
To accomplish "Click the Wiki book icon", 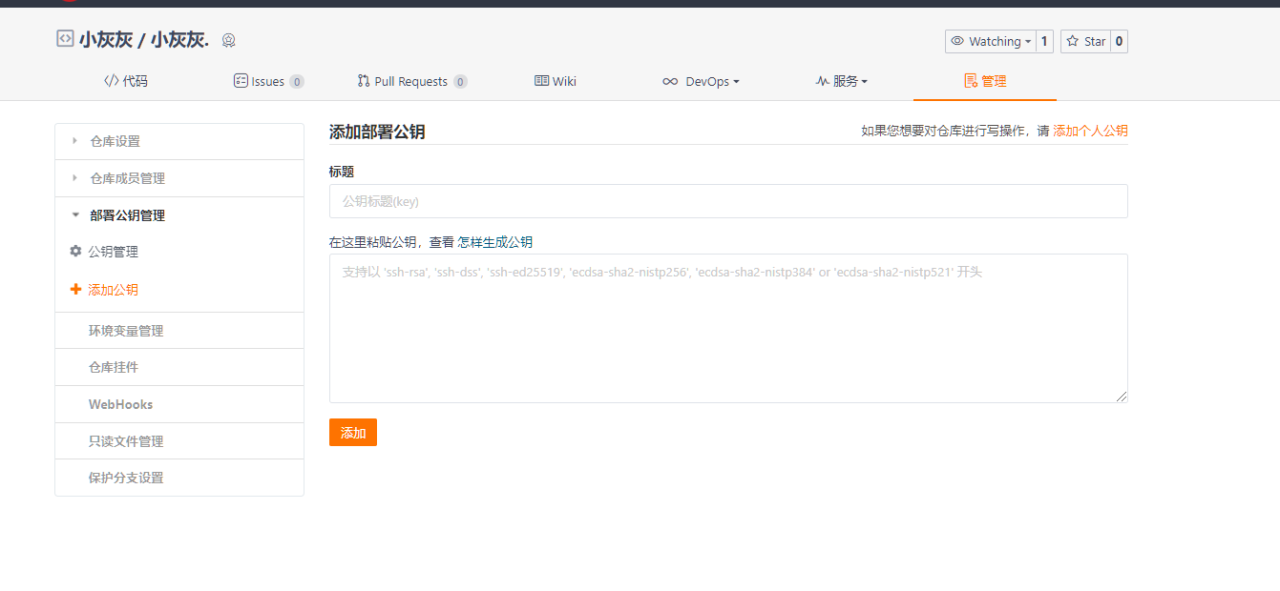I will pos(540,81).
